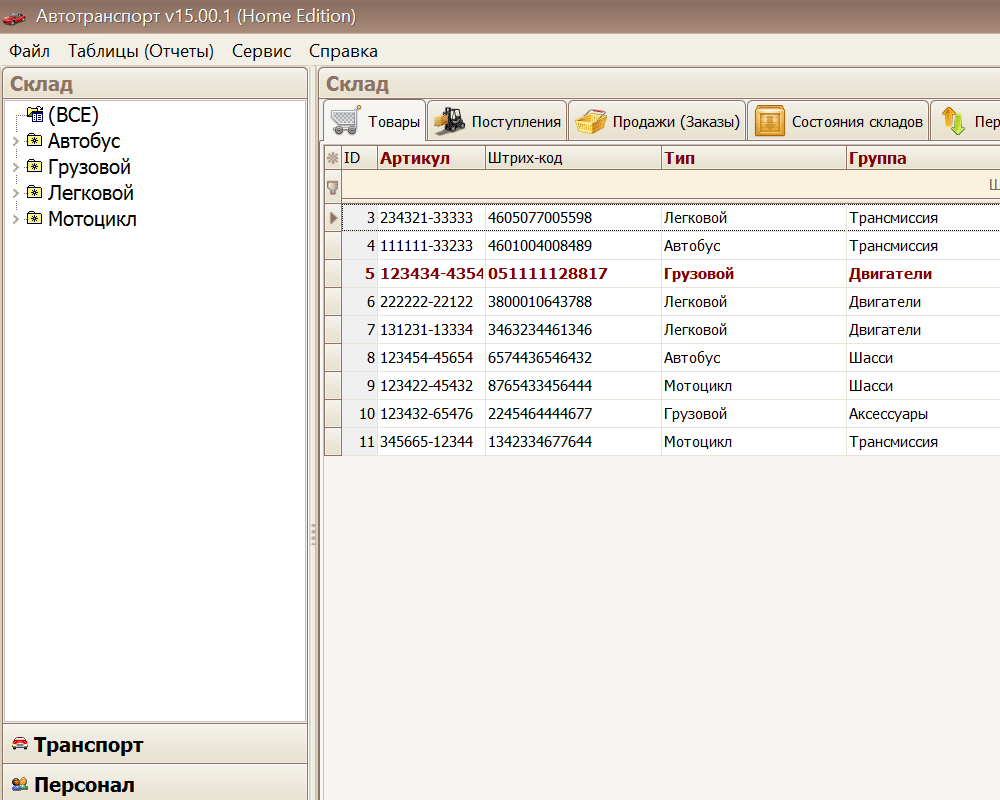Viewport: 1000px width, 800px height.
Task: Click Шасси cell in row 8
Action: (923, 358)
